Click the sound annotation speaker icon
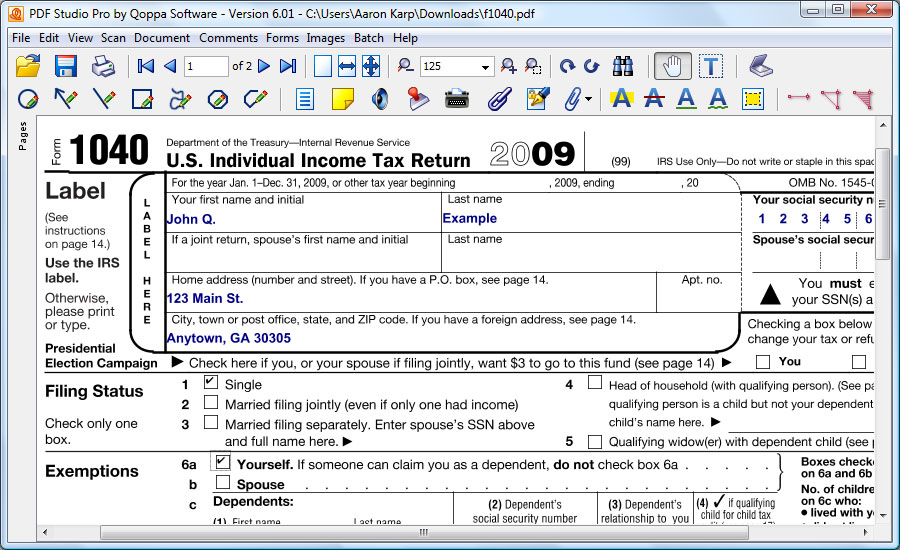 [380, 99]
